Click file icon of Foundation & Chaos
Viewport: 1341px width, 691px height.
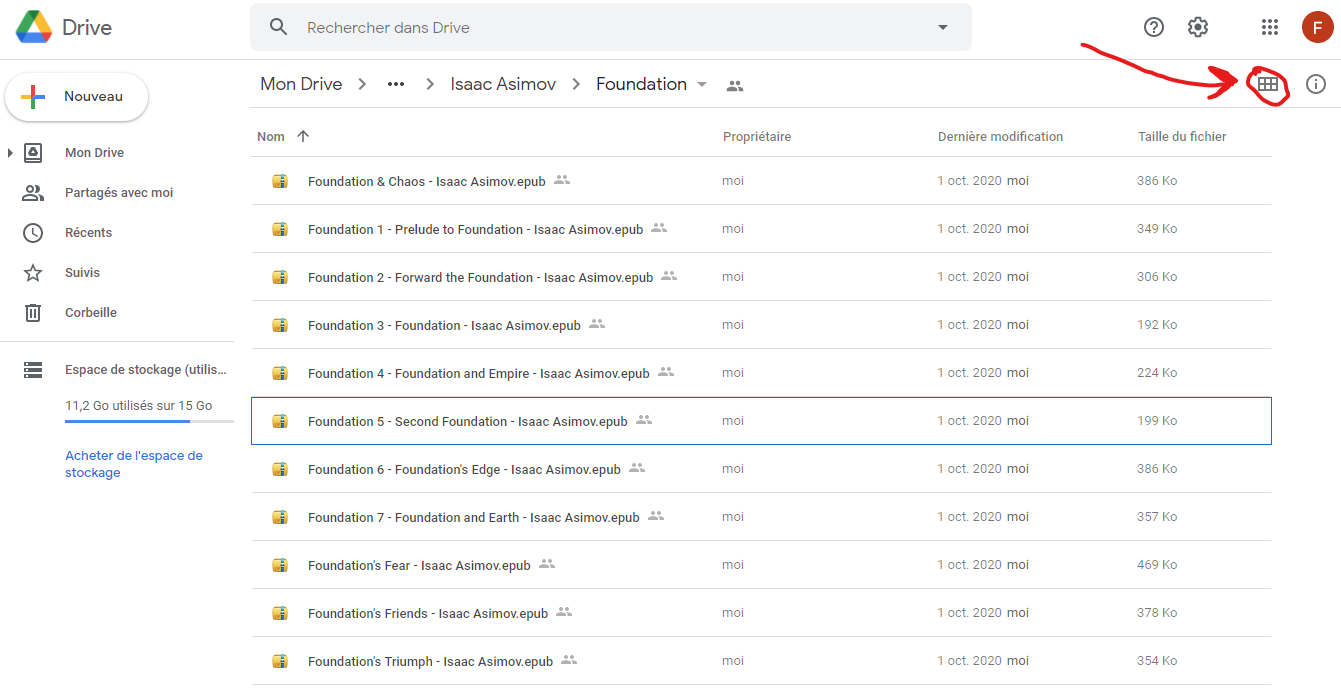[280, 181]
